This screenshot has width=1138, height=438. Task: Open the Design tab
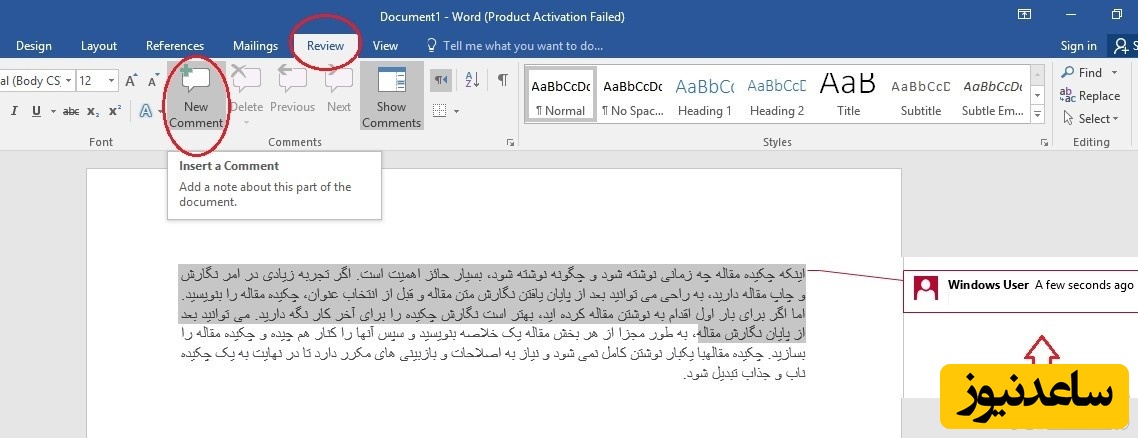click(x=33, y=46)
